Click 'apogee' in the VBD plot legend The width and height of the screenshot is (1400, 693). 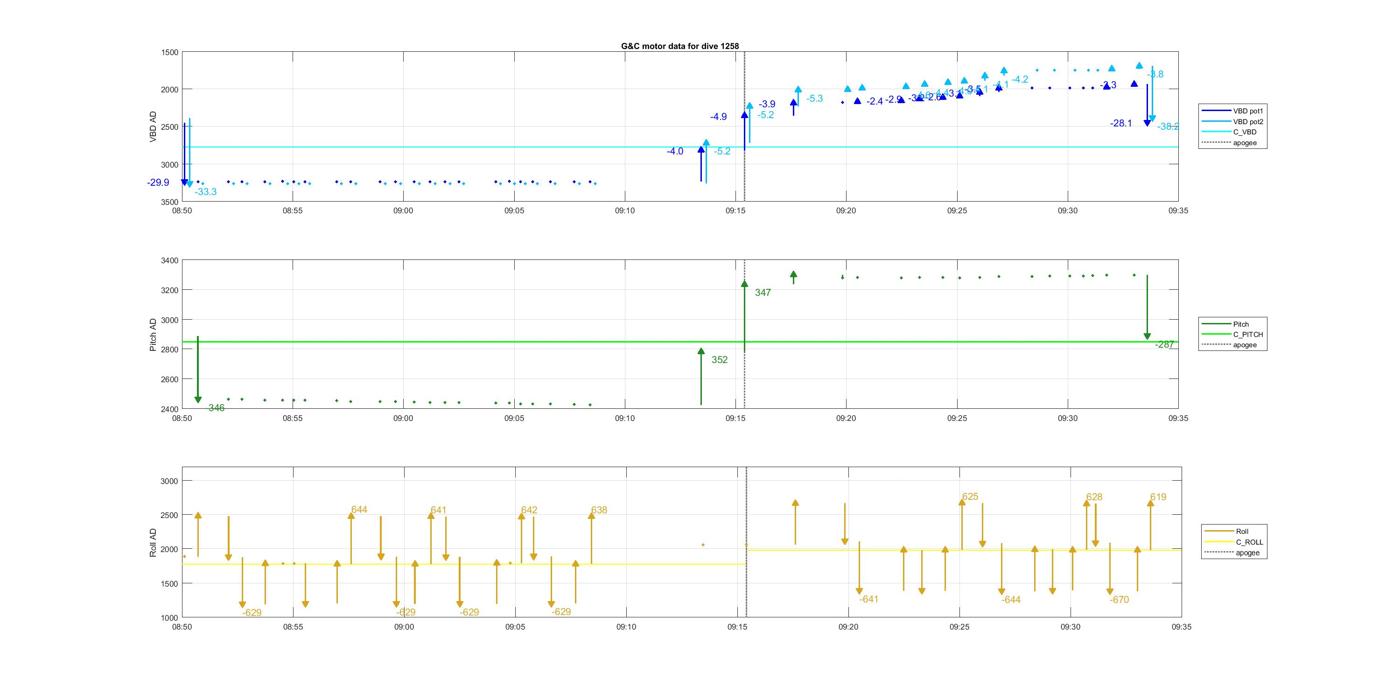1245,142
